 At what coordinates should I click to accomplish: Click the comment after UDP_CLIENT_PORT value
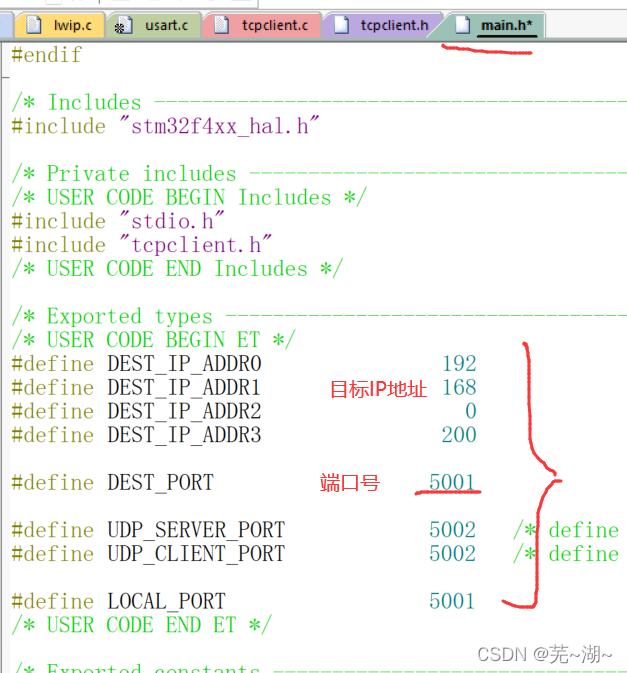(x=566, y=554)
